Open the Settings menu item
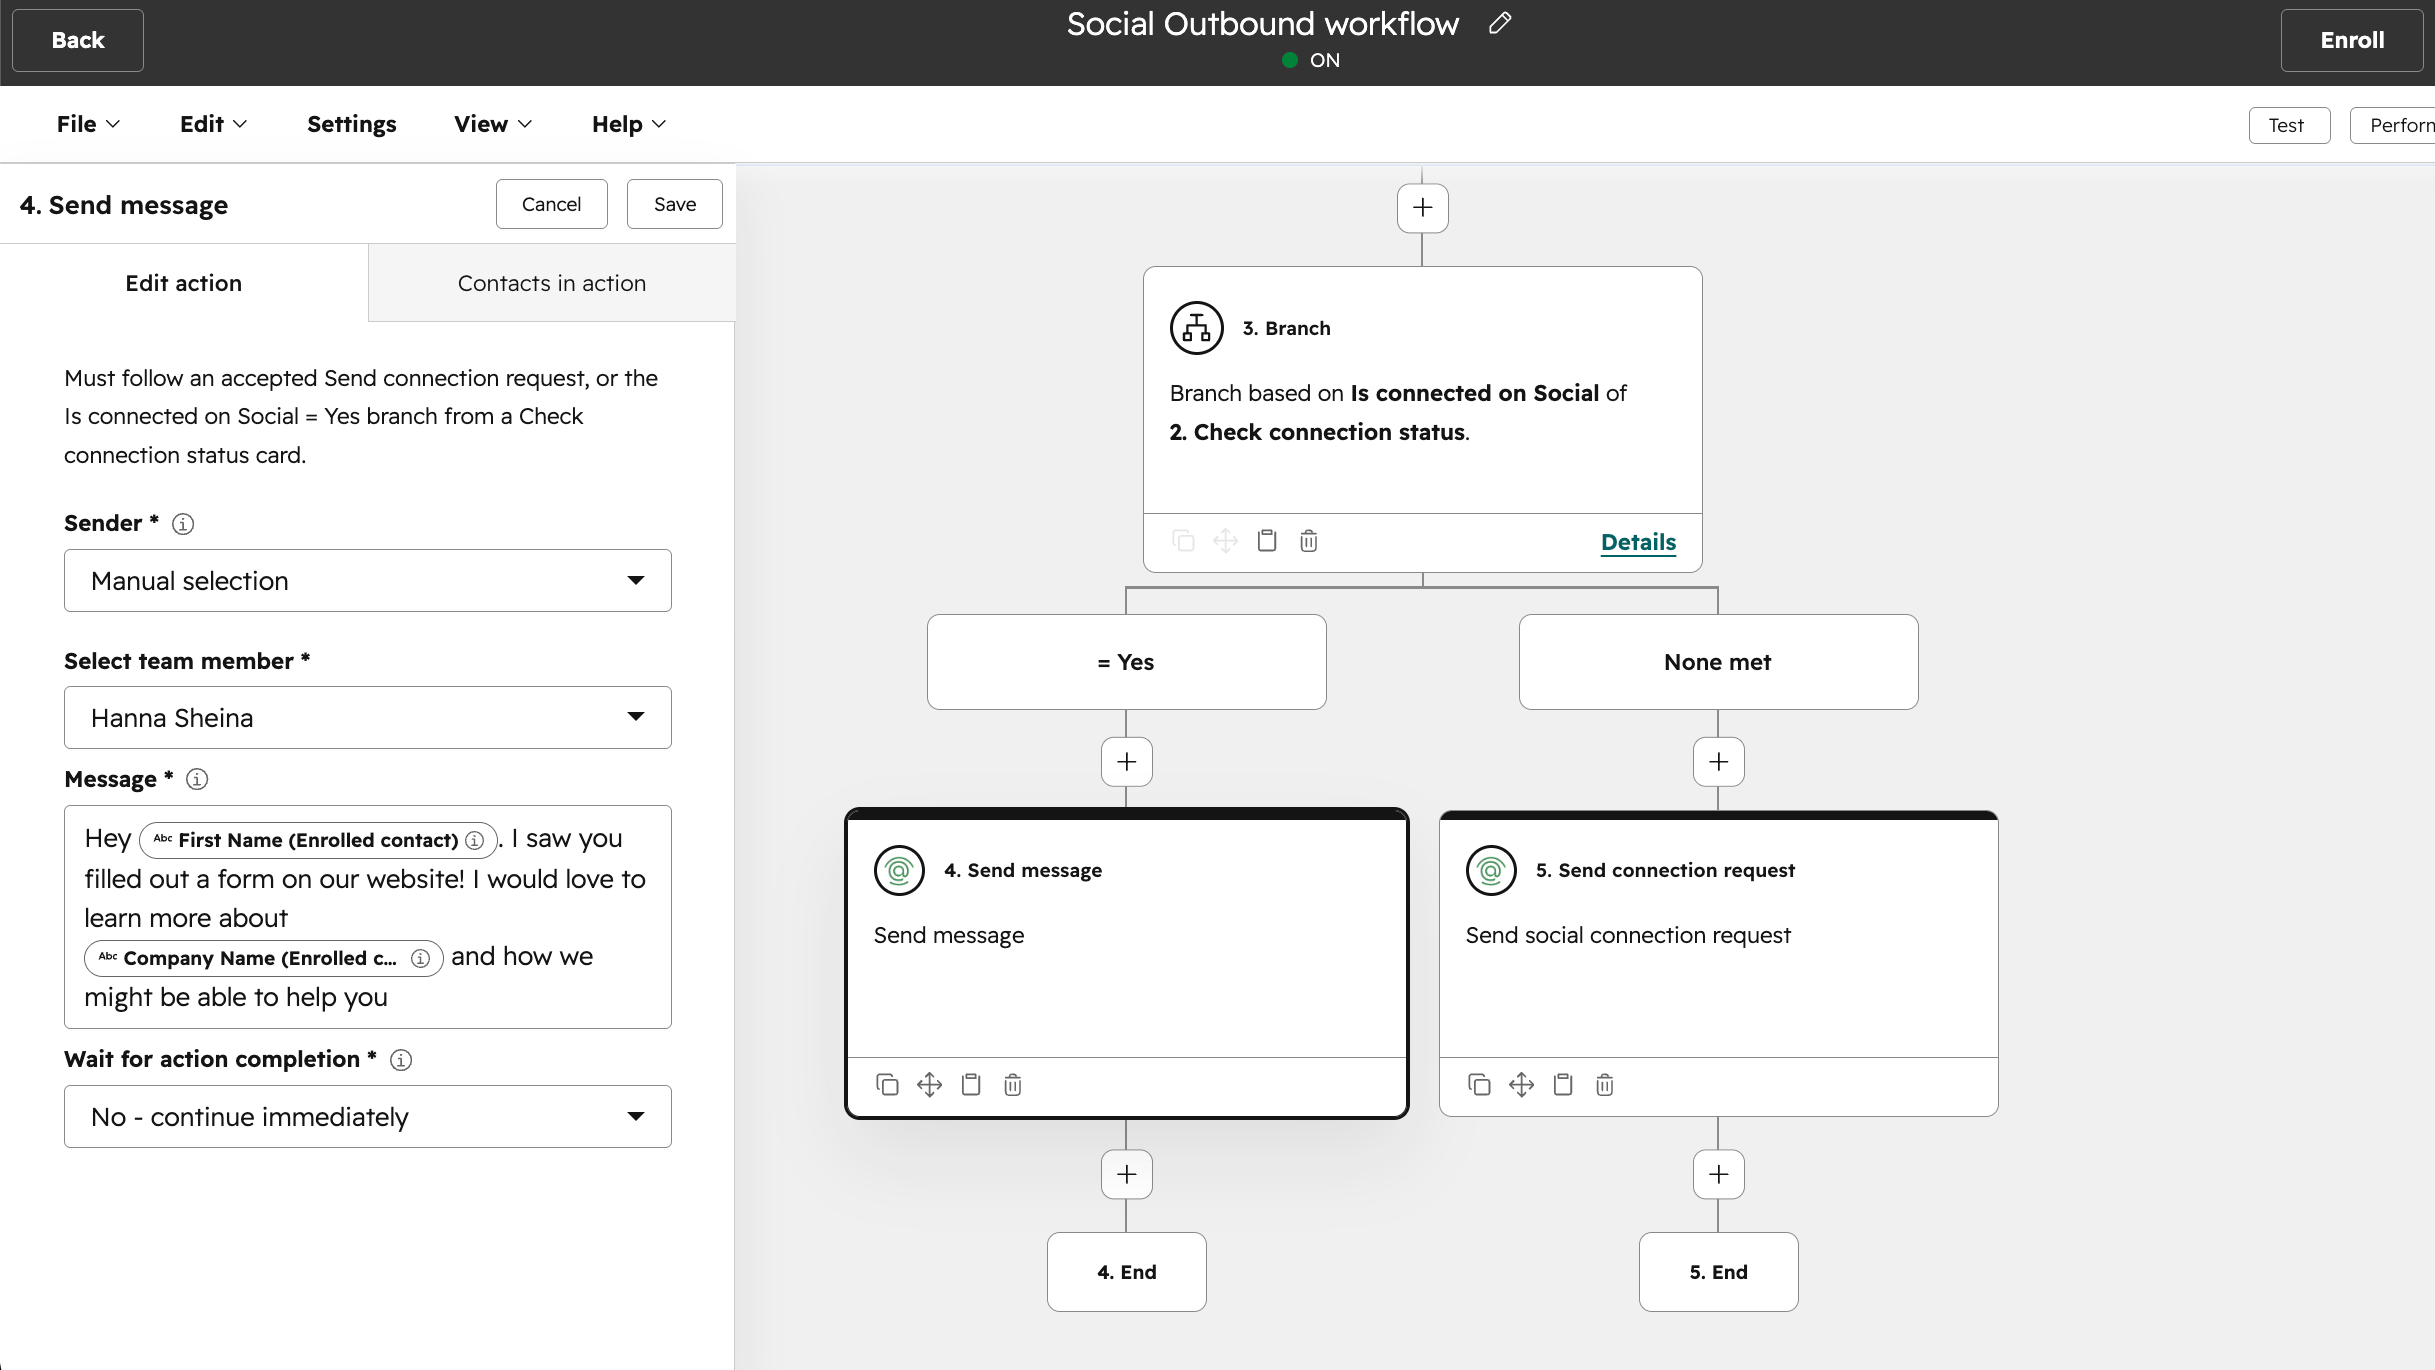The height and width of the screenshot is (1370, 2435). point(352,124)
